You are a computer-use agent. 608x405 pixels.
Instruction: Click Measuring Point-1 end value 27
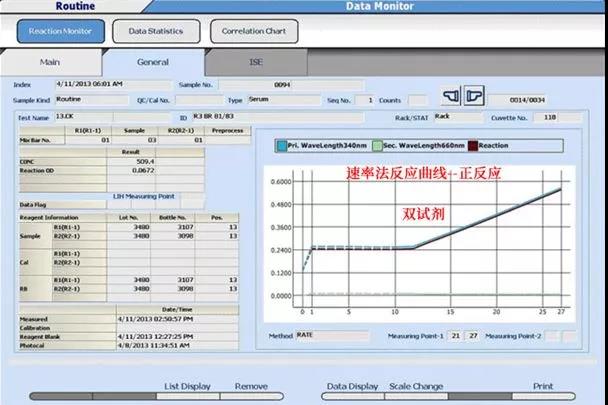point(473,336)
